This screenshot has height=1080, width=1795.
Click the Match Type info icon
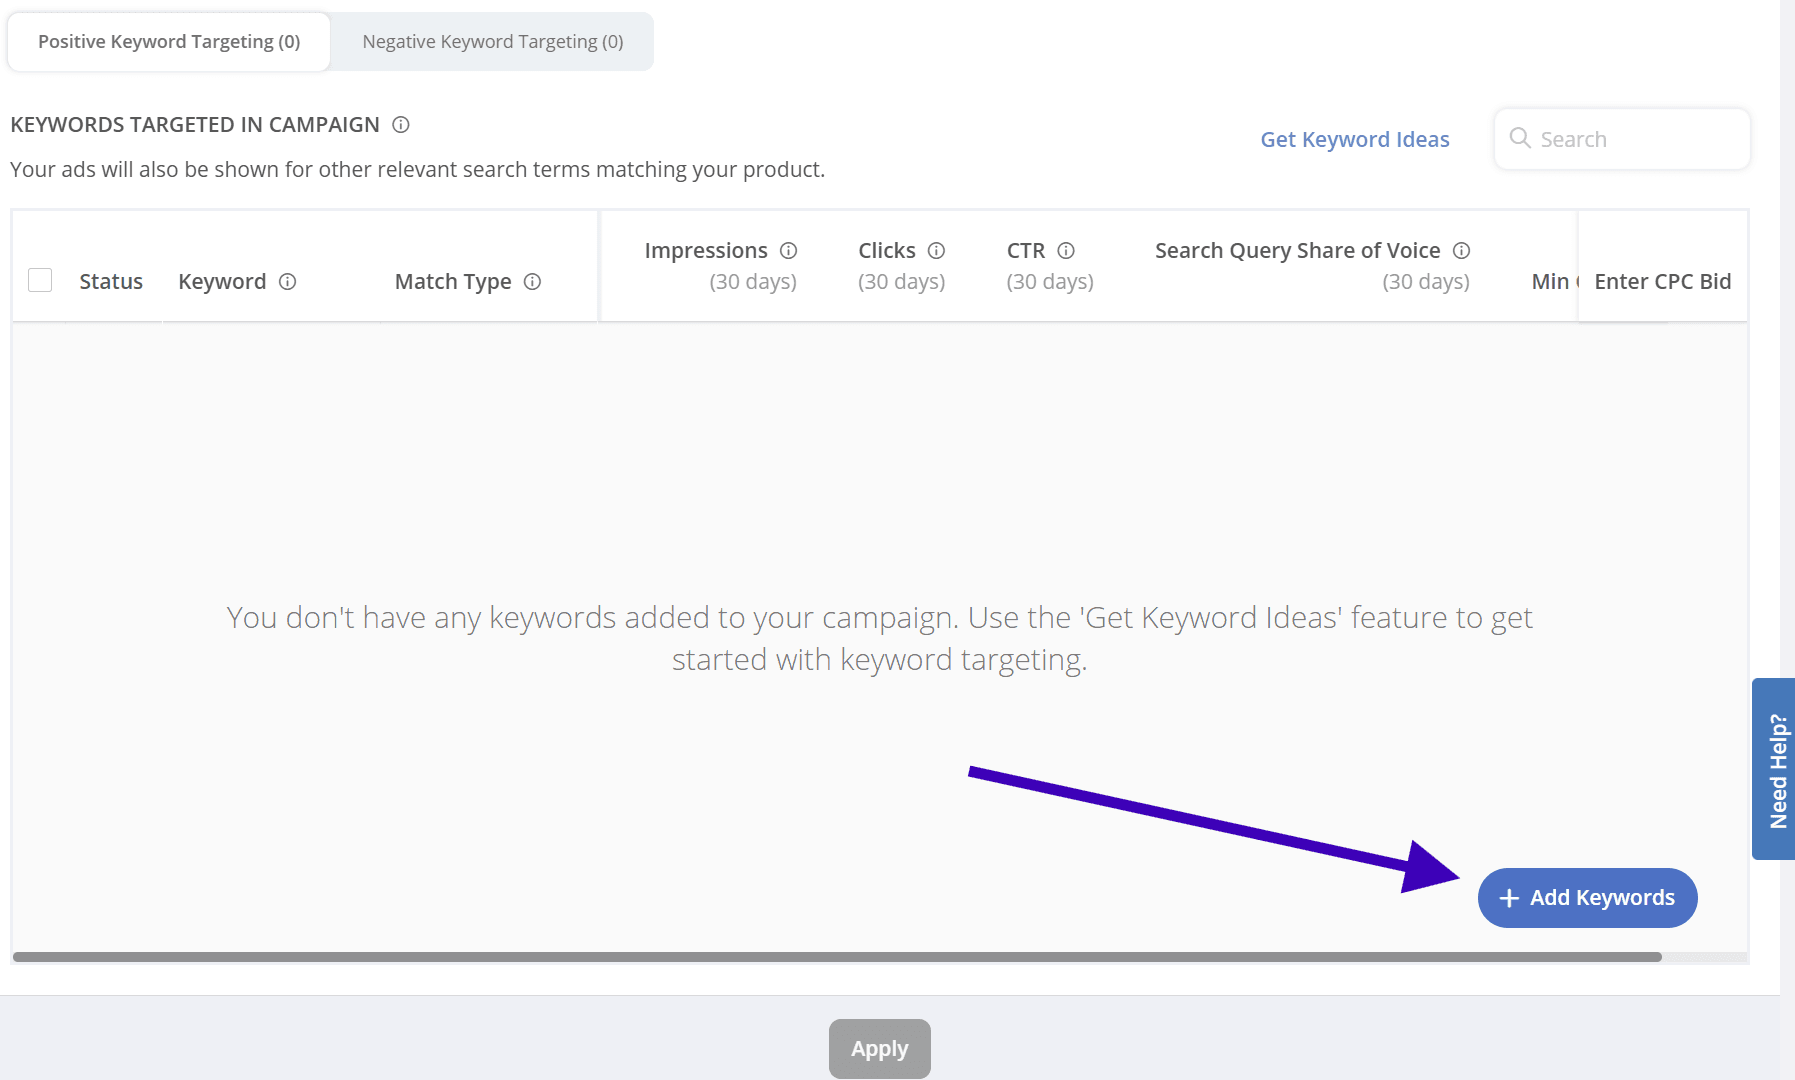pos(533,282)
